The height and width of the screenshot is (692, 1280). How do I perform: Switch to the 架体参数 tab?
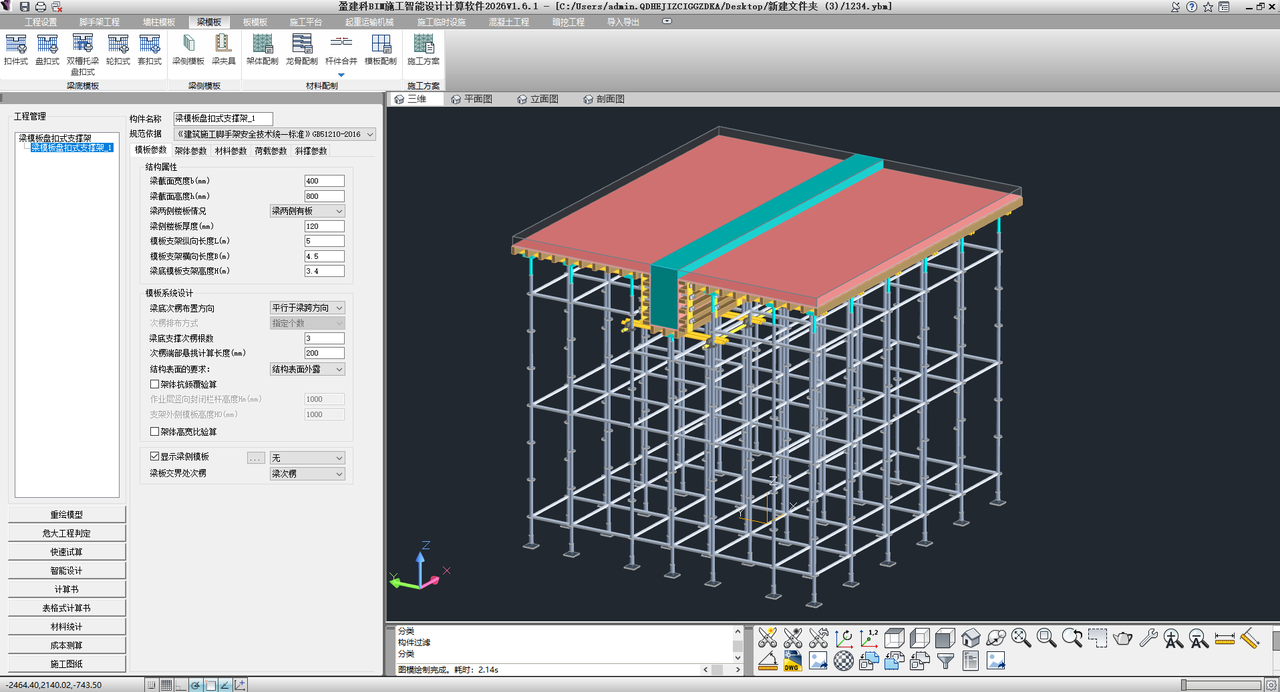pyautogui.click(x=190, y=151)
